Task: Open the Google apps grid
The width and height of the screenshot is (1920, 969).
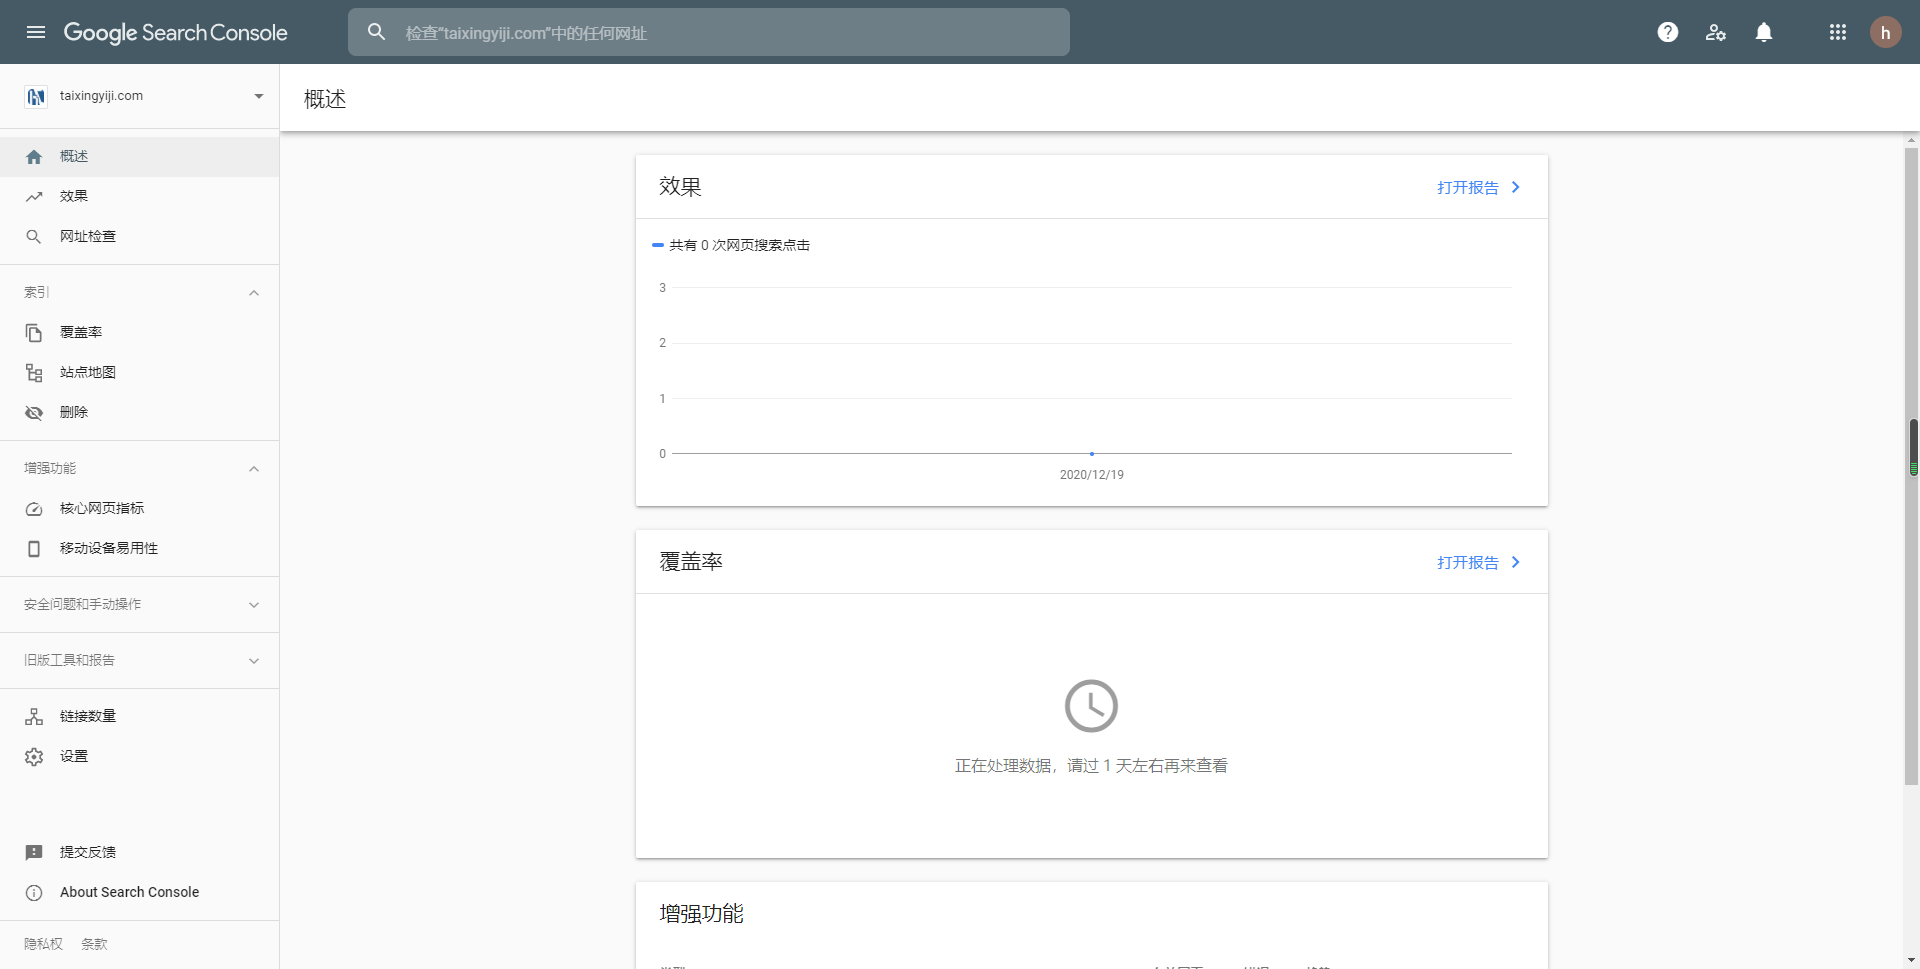Action: tap(1837, 32)
